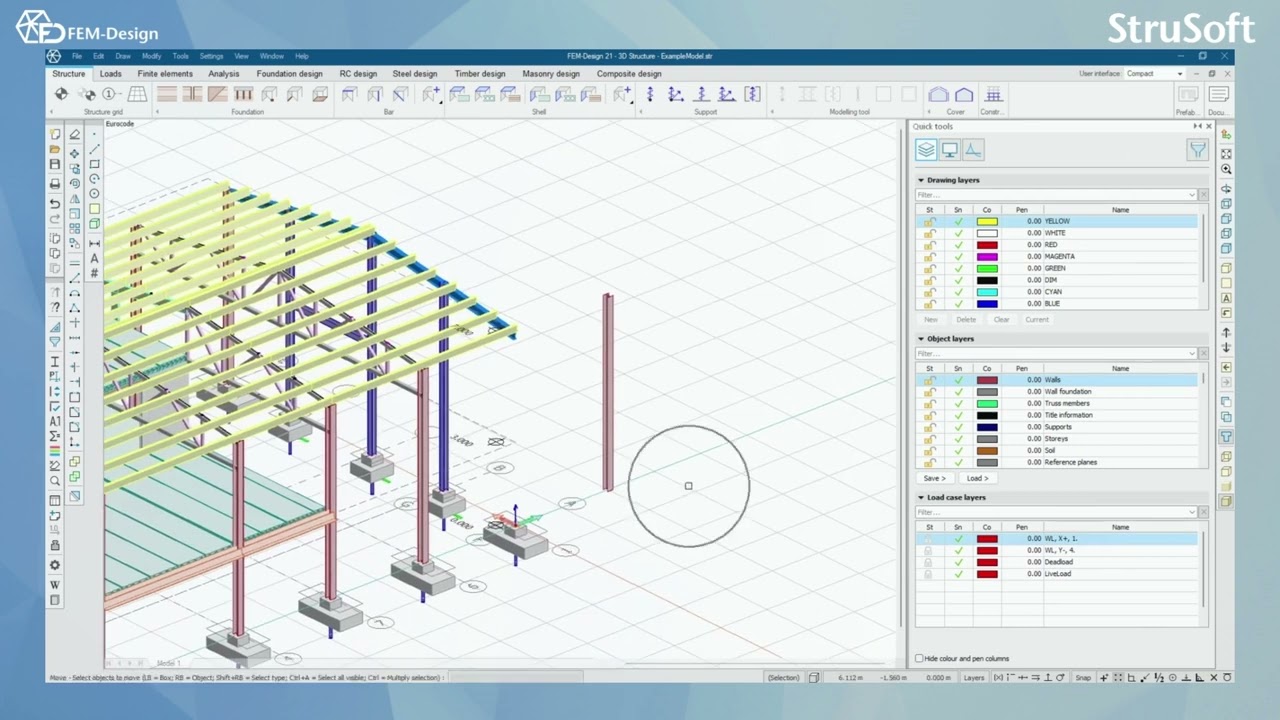Open the Tools menu in the menu bar
This screenshot has height=720, width=1280.
[x=180, y=56]
